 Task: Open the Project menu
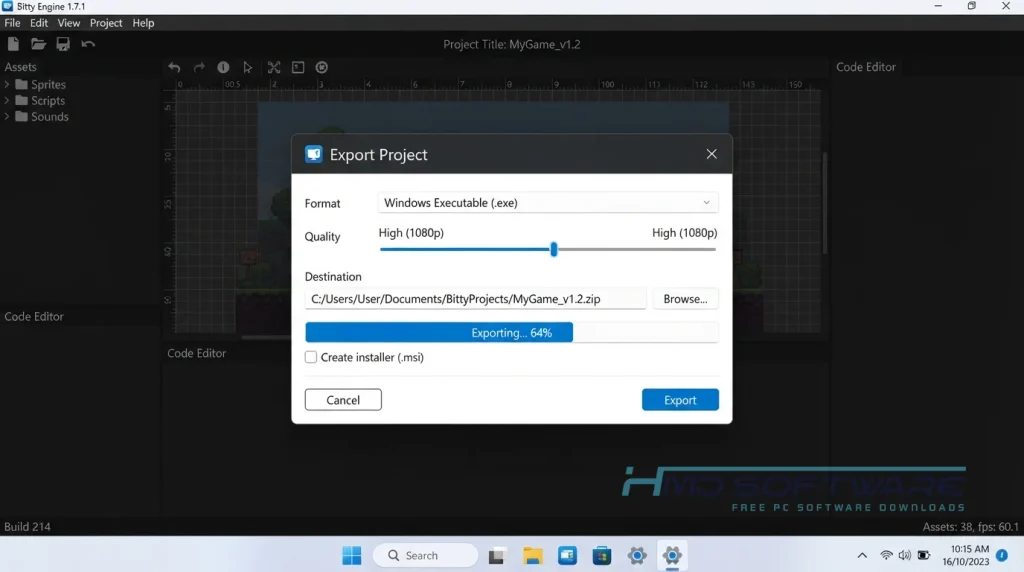[x=106, y=23]
